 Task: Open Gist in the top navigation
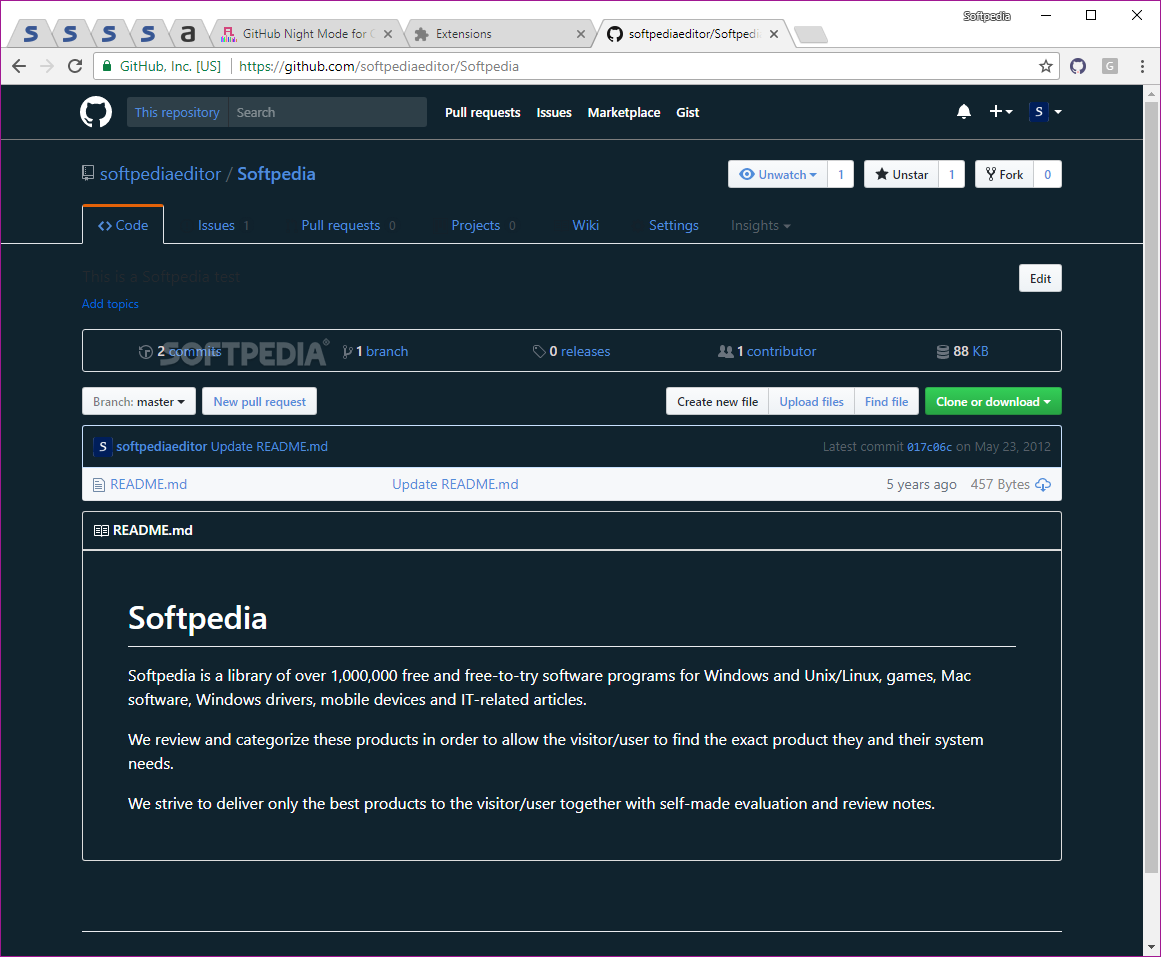(687, 113)
